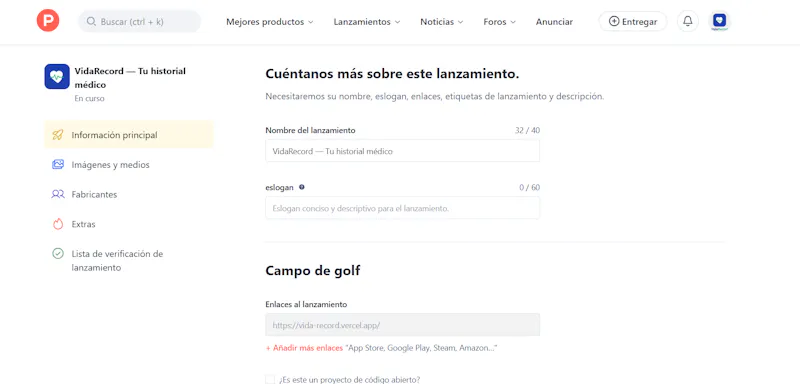Click the flame icon beside Extras

point(58,224)
